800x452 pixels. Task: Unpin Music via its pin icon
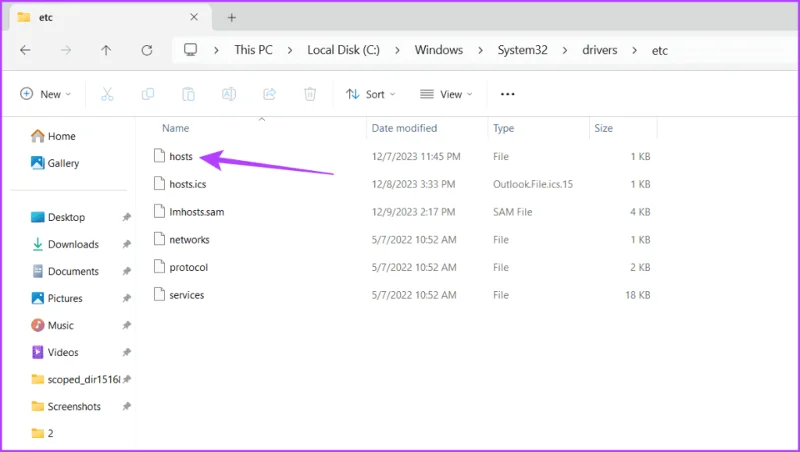tap(127, 325)
